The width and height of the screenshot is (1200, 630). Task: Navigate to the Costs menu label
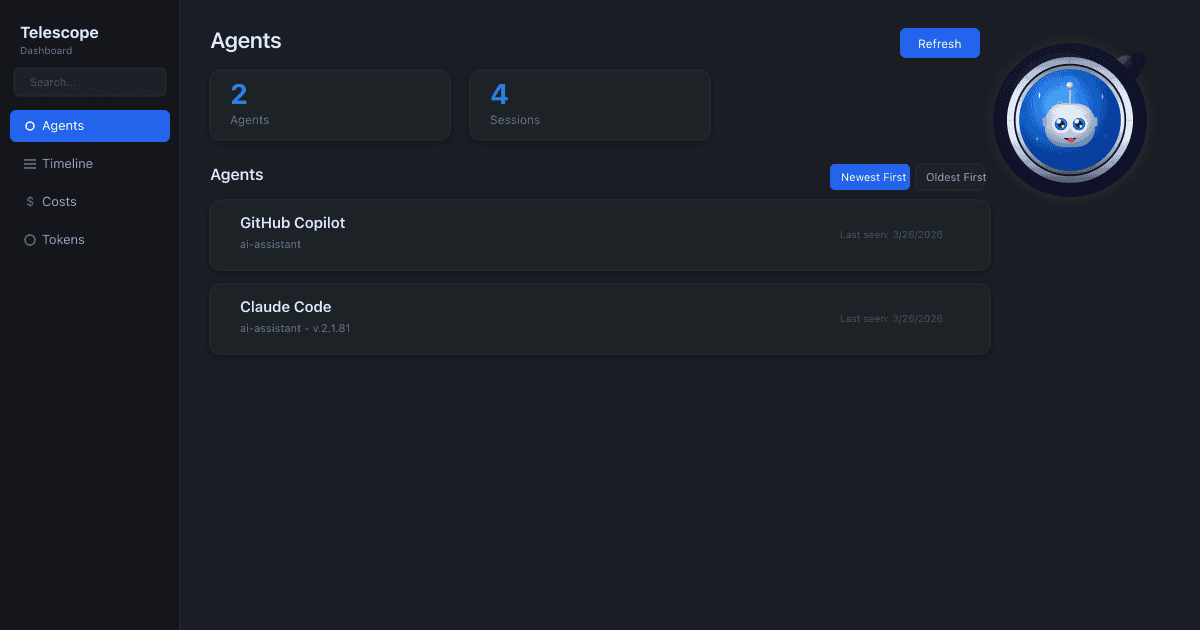pos(59,202)
